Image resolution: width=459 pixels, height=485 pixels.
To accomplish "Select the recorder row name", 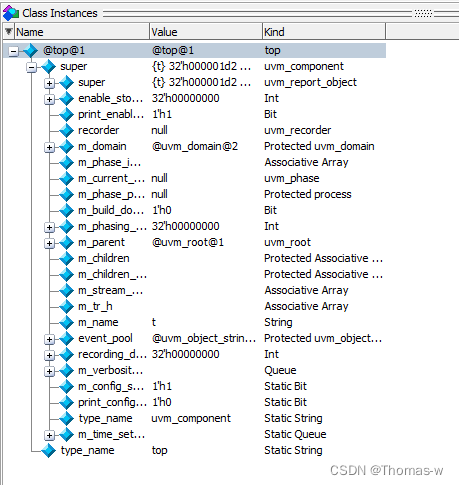I will tap(98, 130).
